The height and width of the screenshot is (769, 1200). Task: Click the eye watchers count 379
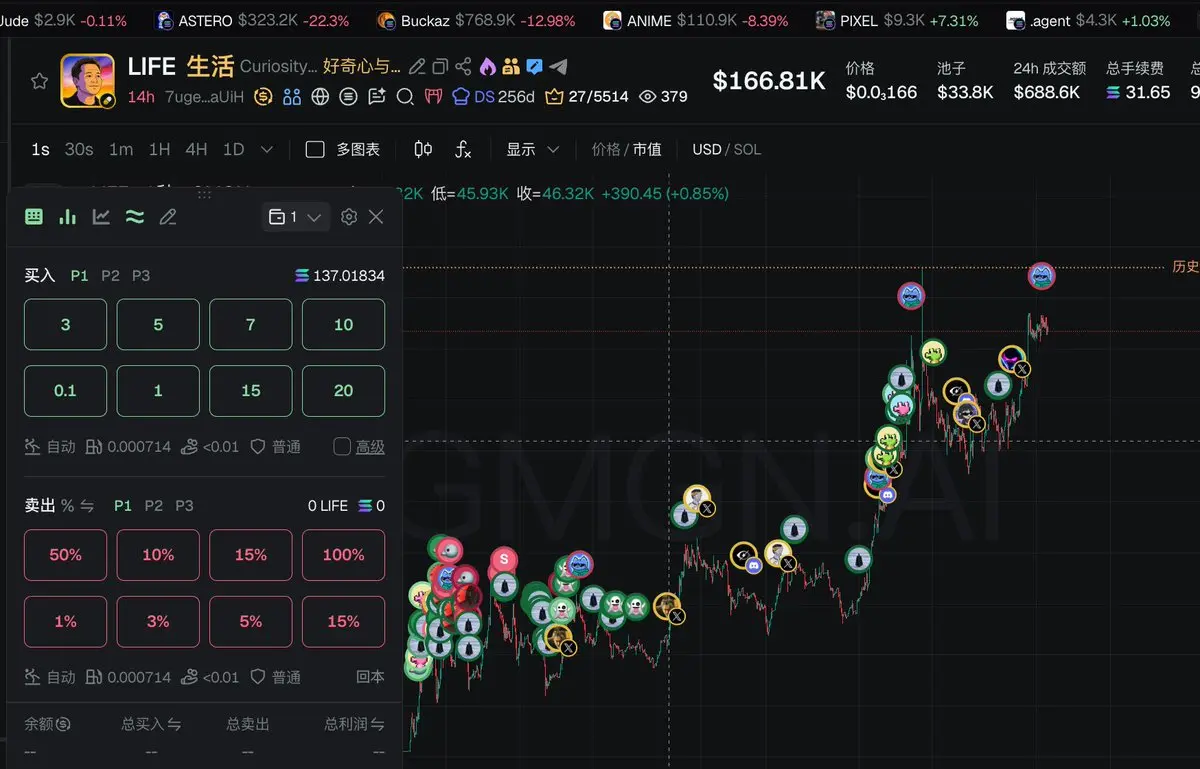pyautogui.click(x=663, y=97)
